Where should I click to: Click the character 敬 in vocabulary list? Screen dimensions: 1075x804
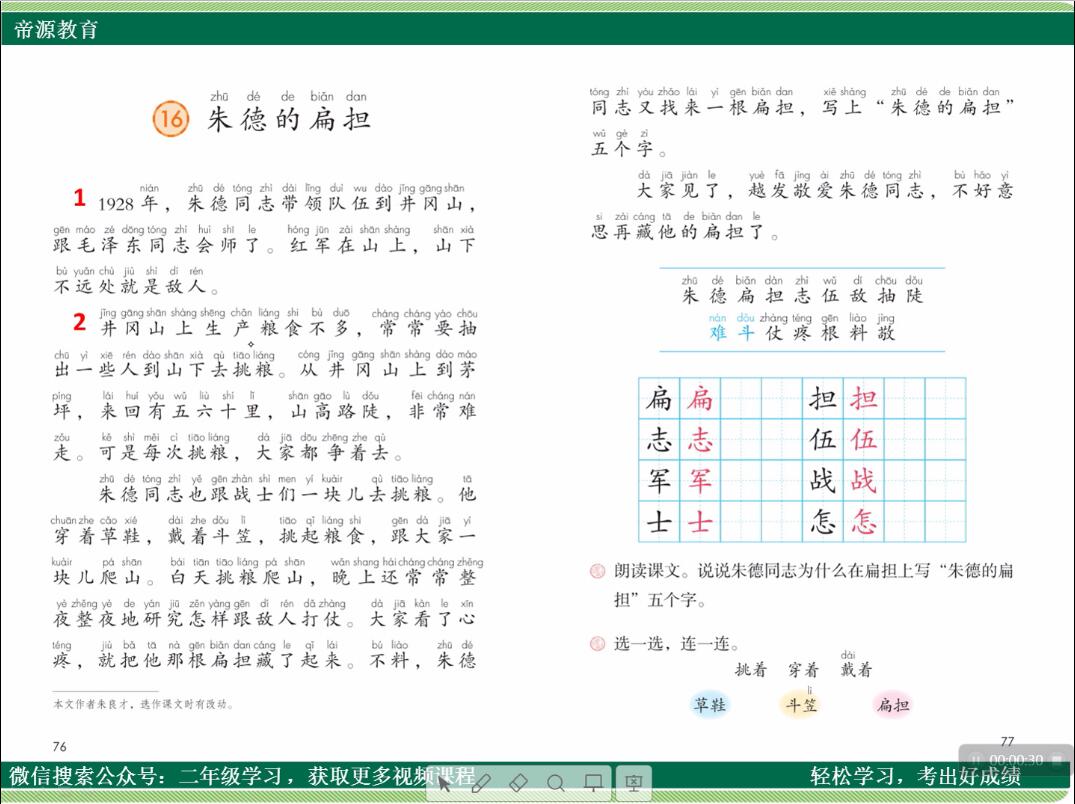tap(886, 333)
